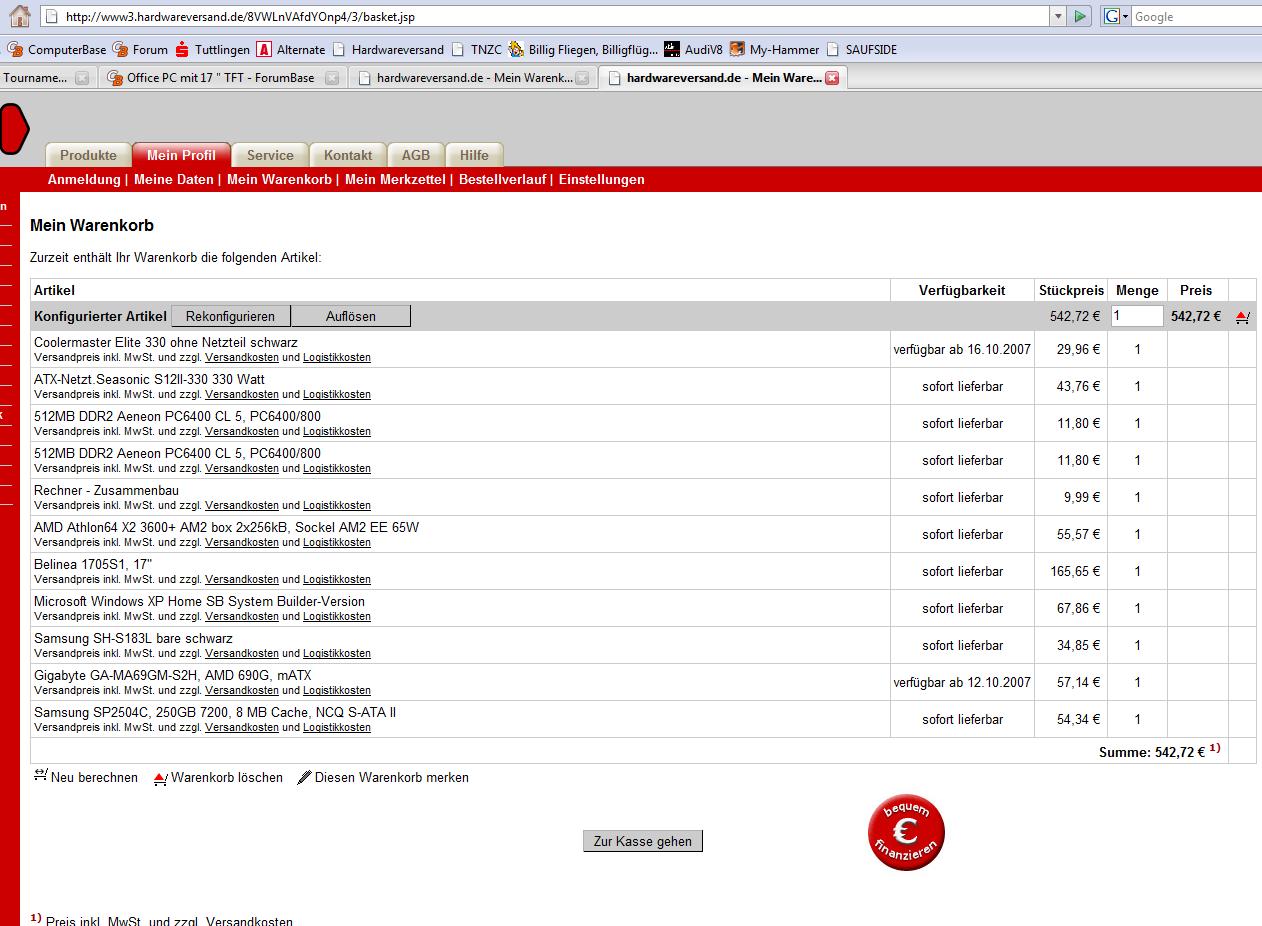Click Neu berechnen recalculate link
Image resolution: width=1262 pixels, height=926 pixels.
tap(94, 777)
